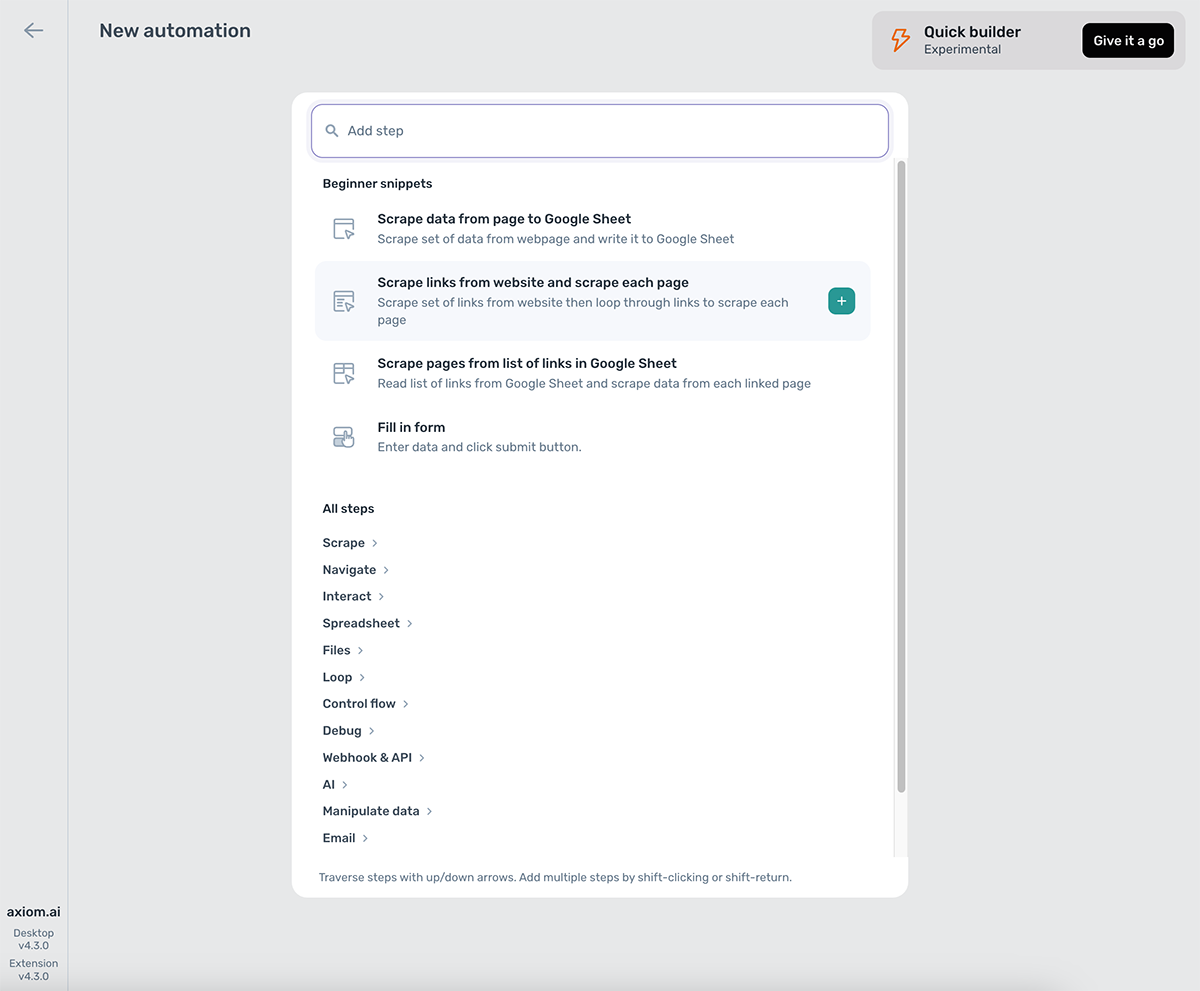The width and height of the screenshot is (1200, 991).
Task: Click the Quick builder label
Action: 972,32
